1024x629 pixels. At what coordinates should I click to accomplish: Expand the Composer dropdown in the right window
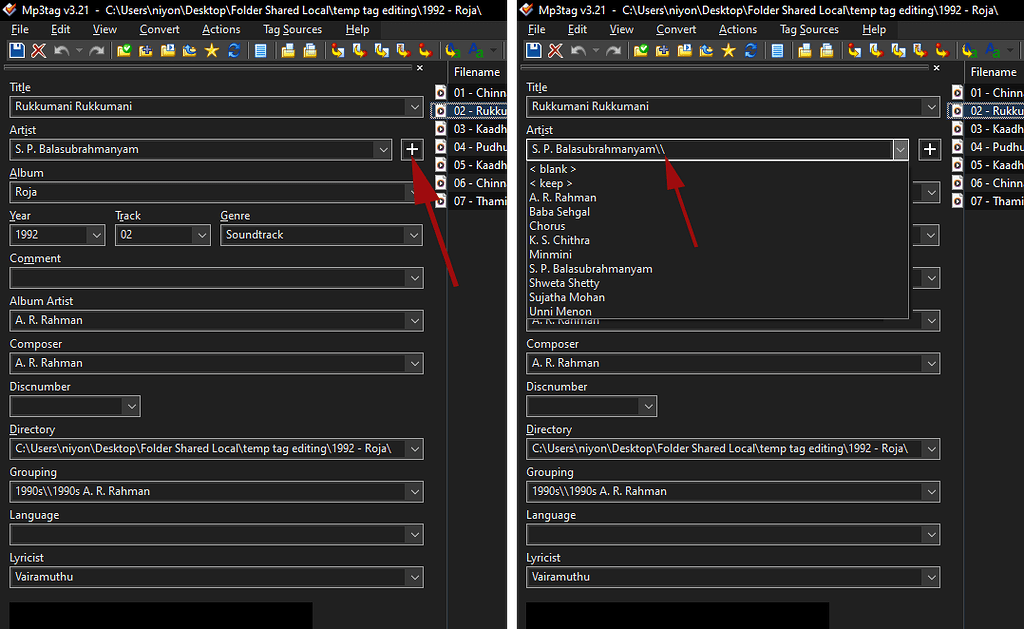click(931, 363)
